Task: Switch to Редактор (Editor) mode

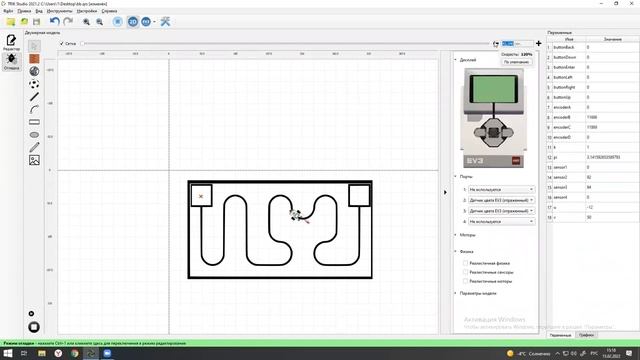Action: click(x=11, y=42)
